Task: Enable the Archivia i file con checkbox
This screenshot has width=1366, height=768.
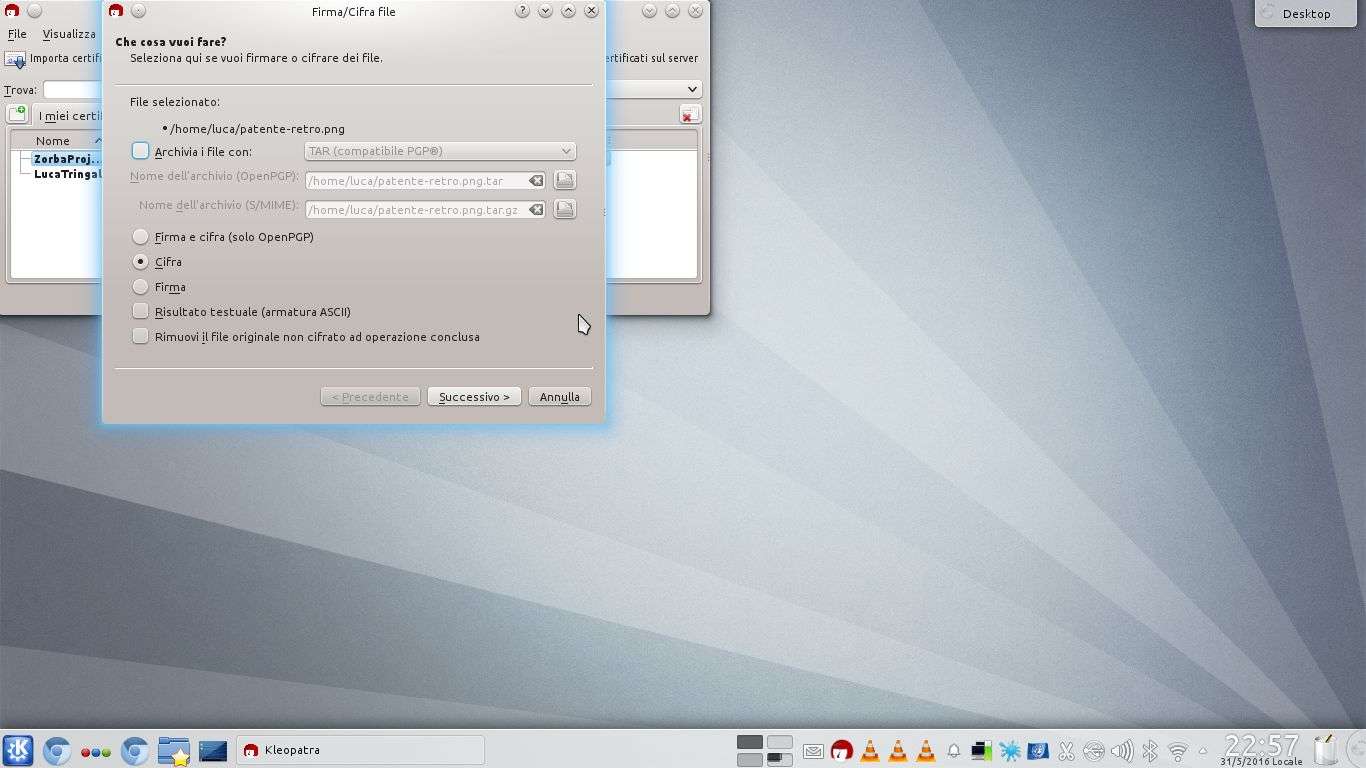Action: (x=141, y=151)
